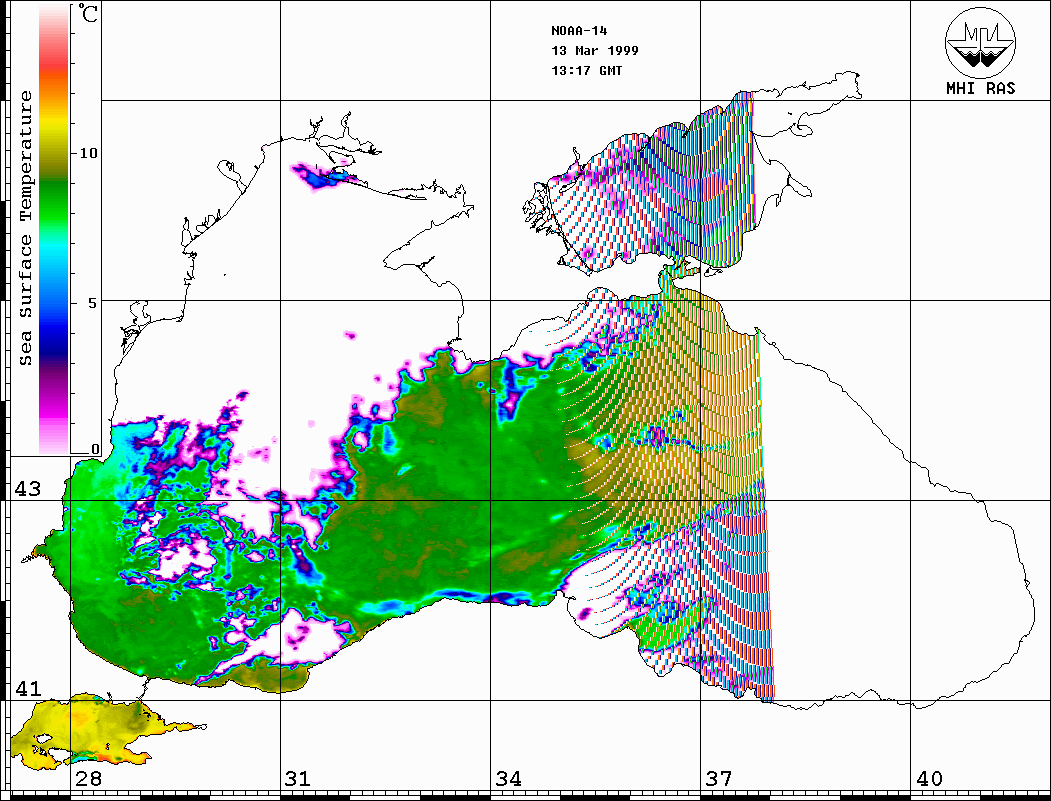
Task: Click the 'MHI RAS' label text
Action: (x=980, y=88)
